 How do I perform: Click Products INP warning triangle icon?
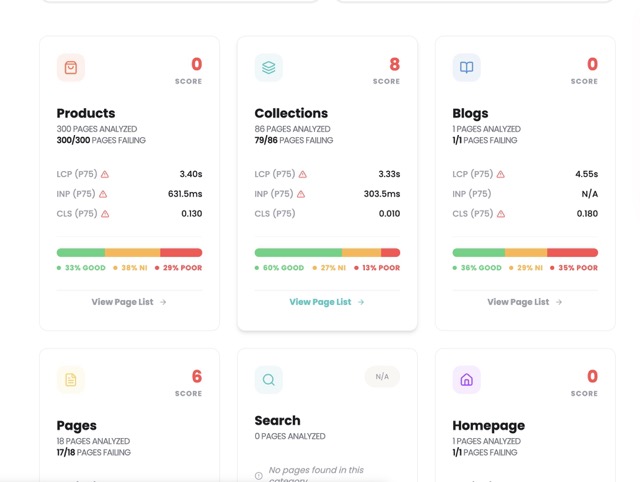103,194
